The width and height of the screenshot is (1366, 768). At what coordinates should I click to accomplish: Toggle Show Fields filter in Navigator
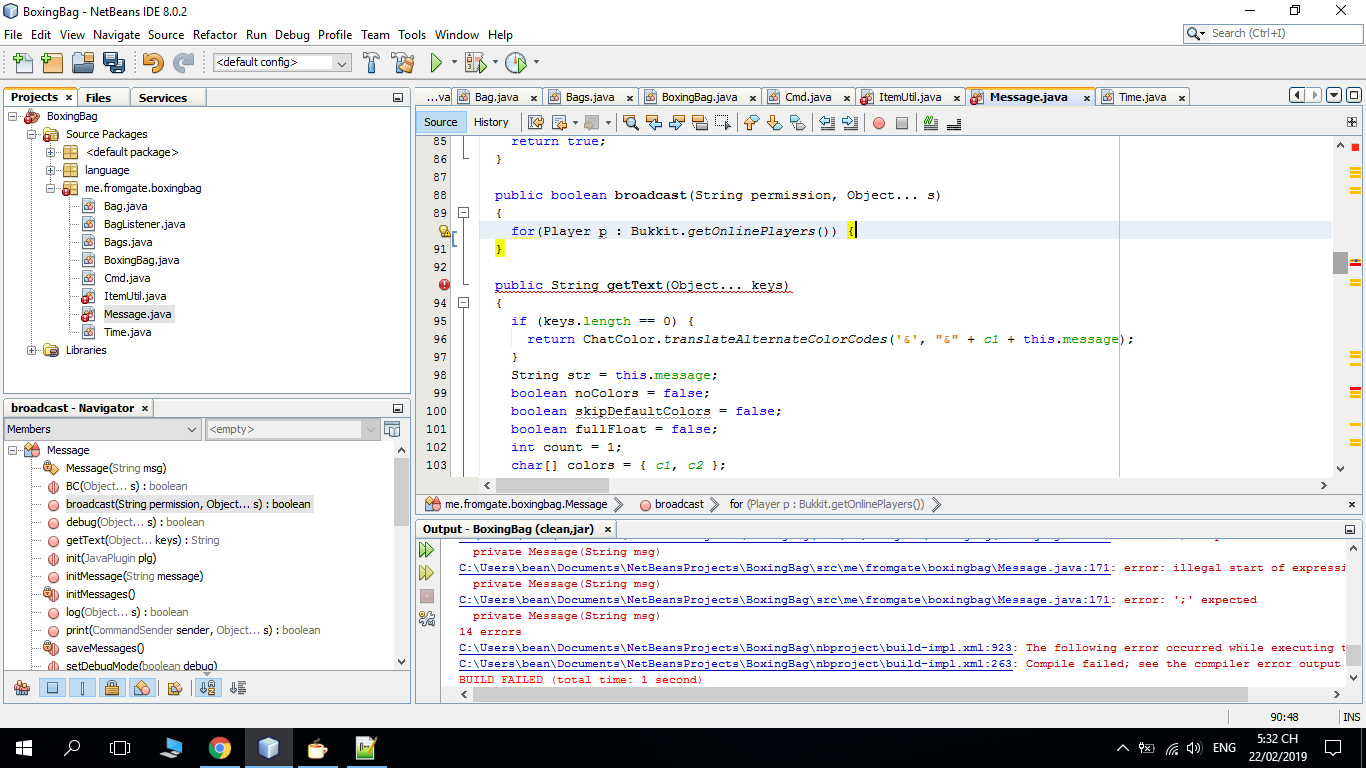coord(53,688)
